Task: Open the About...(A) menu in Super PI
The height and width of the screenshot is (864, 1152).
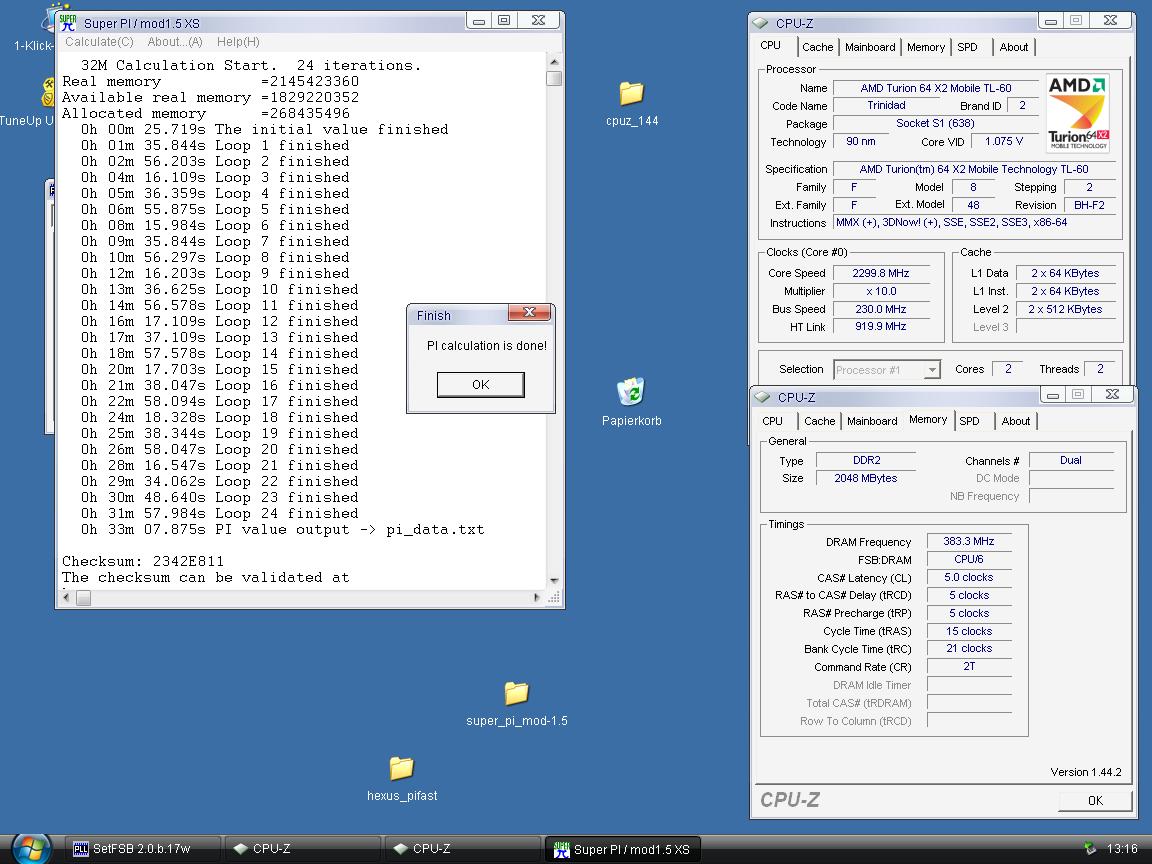Action: click(x=175, y=42)
